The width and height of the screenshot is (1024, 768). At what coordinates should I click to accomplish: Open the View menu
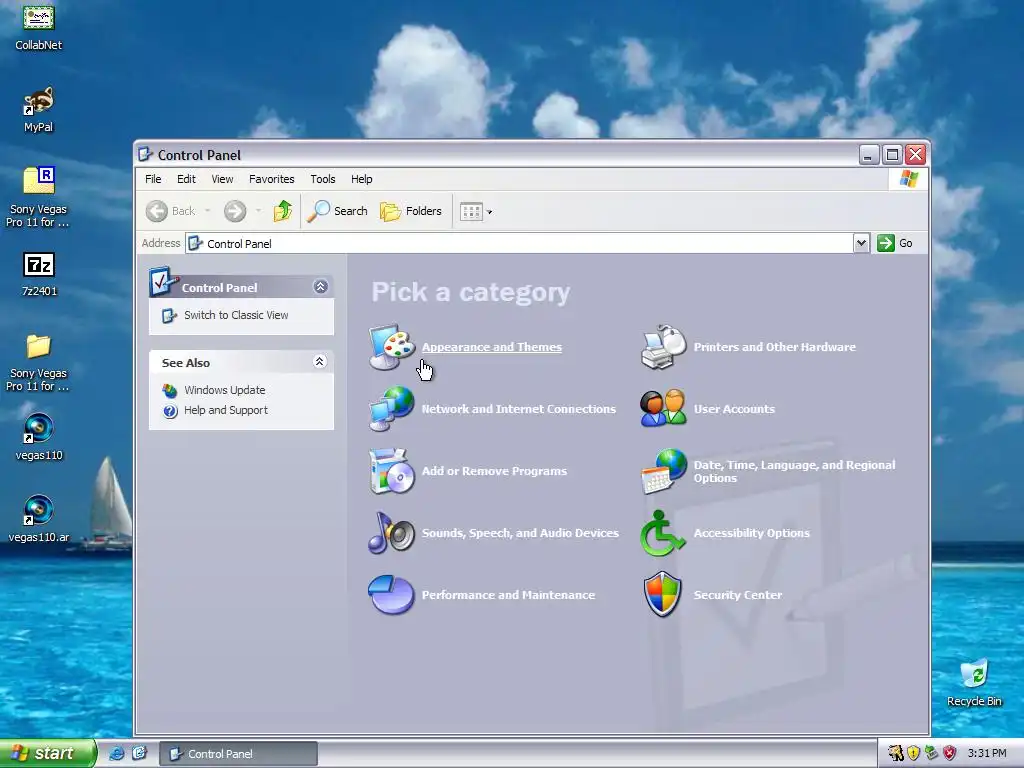222,179
